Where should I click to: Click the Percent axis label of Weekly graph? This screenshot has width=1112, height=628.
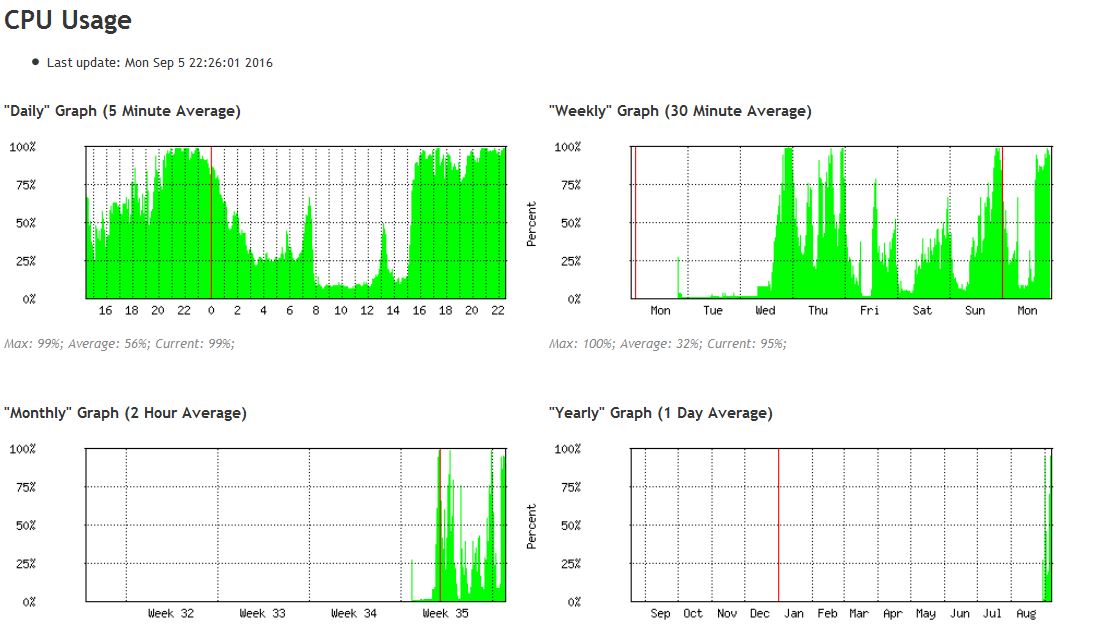531,224
